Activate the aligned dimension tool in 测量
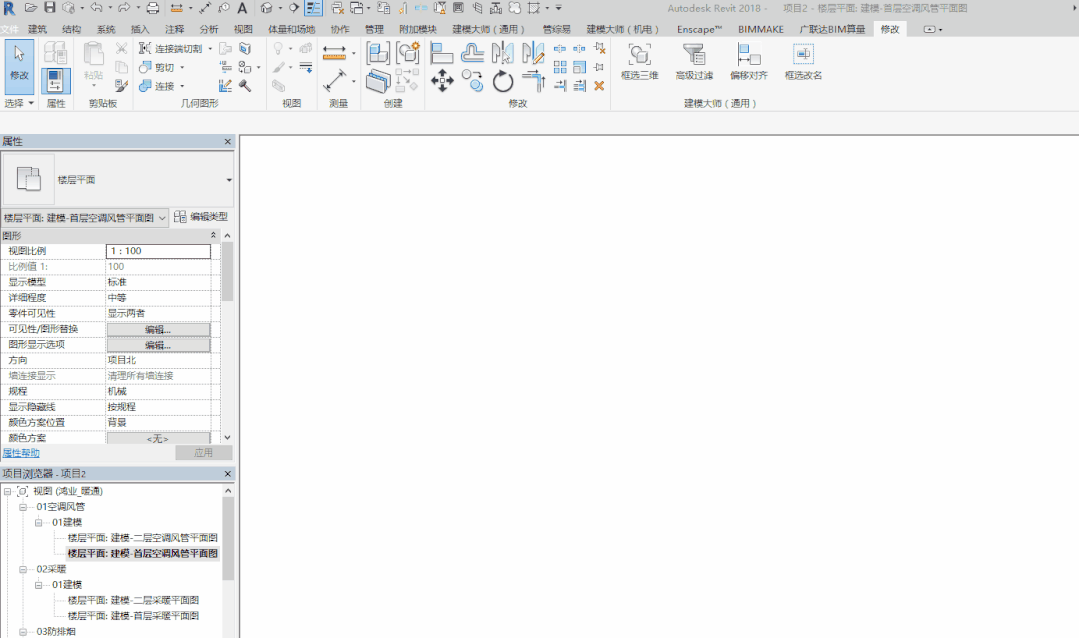The width and height of the screenshot is (1079, 638). tap(334, 52)
